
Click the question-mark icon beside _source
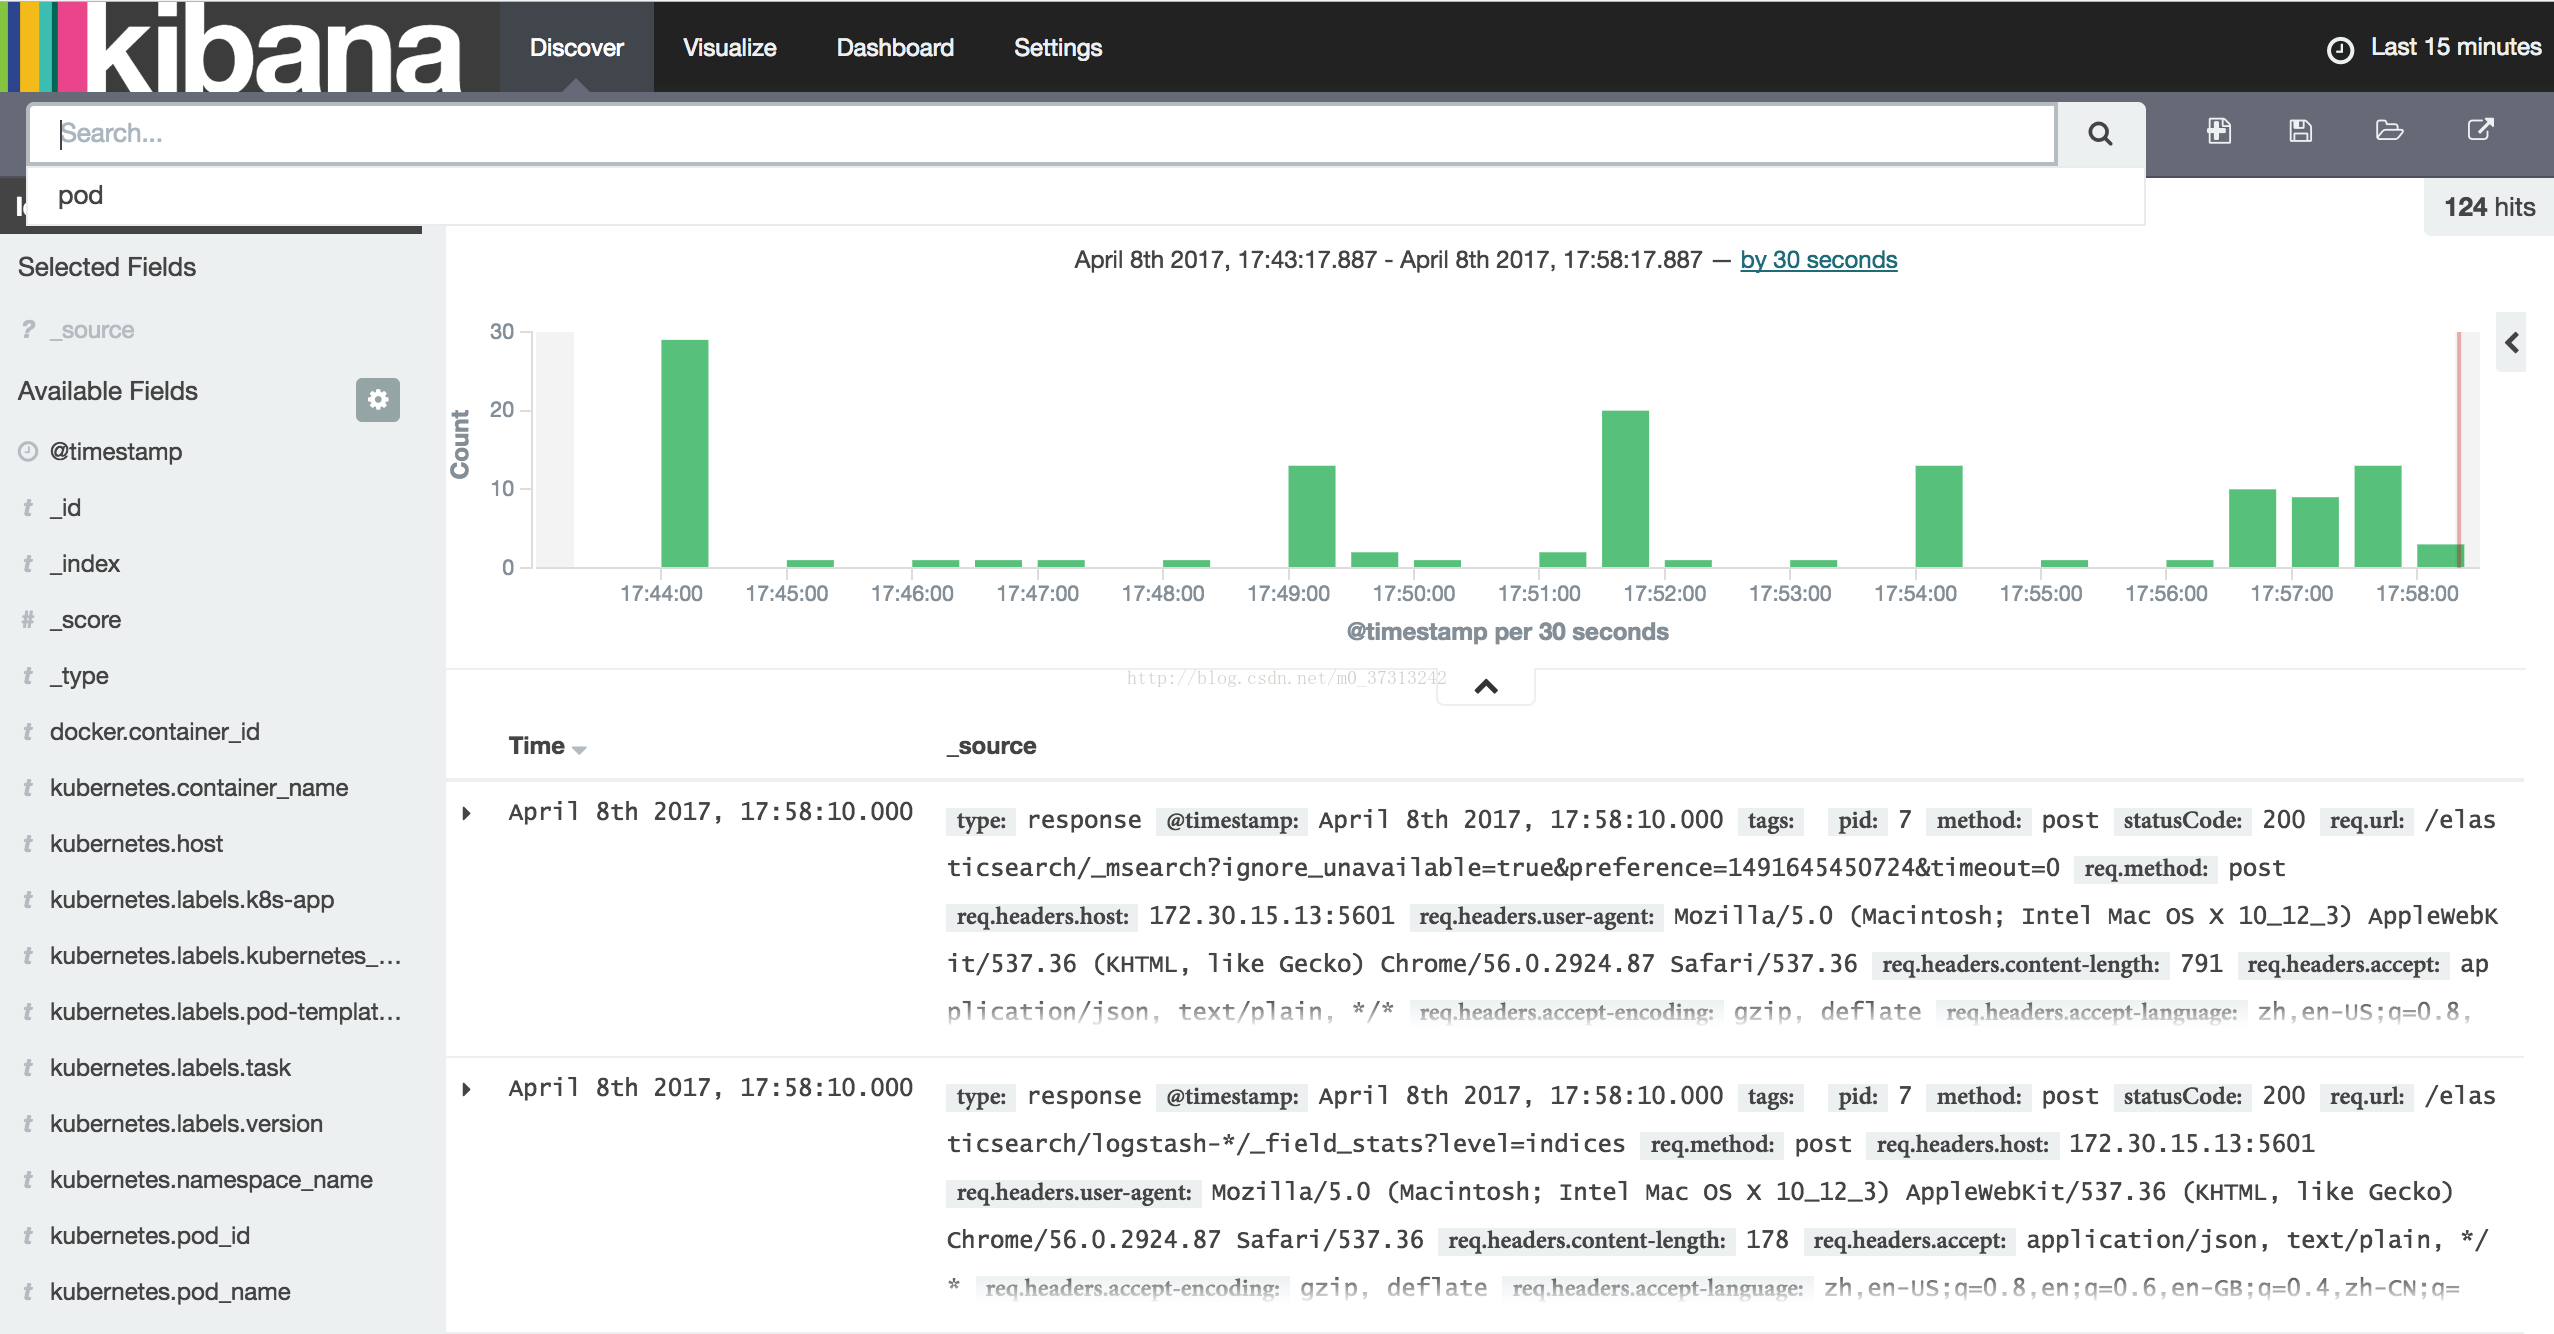(x=28, y=329)
